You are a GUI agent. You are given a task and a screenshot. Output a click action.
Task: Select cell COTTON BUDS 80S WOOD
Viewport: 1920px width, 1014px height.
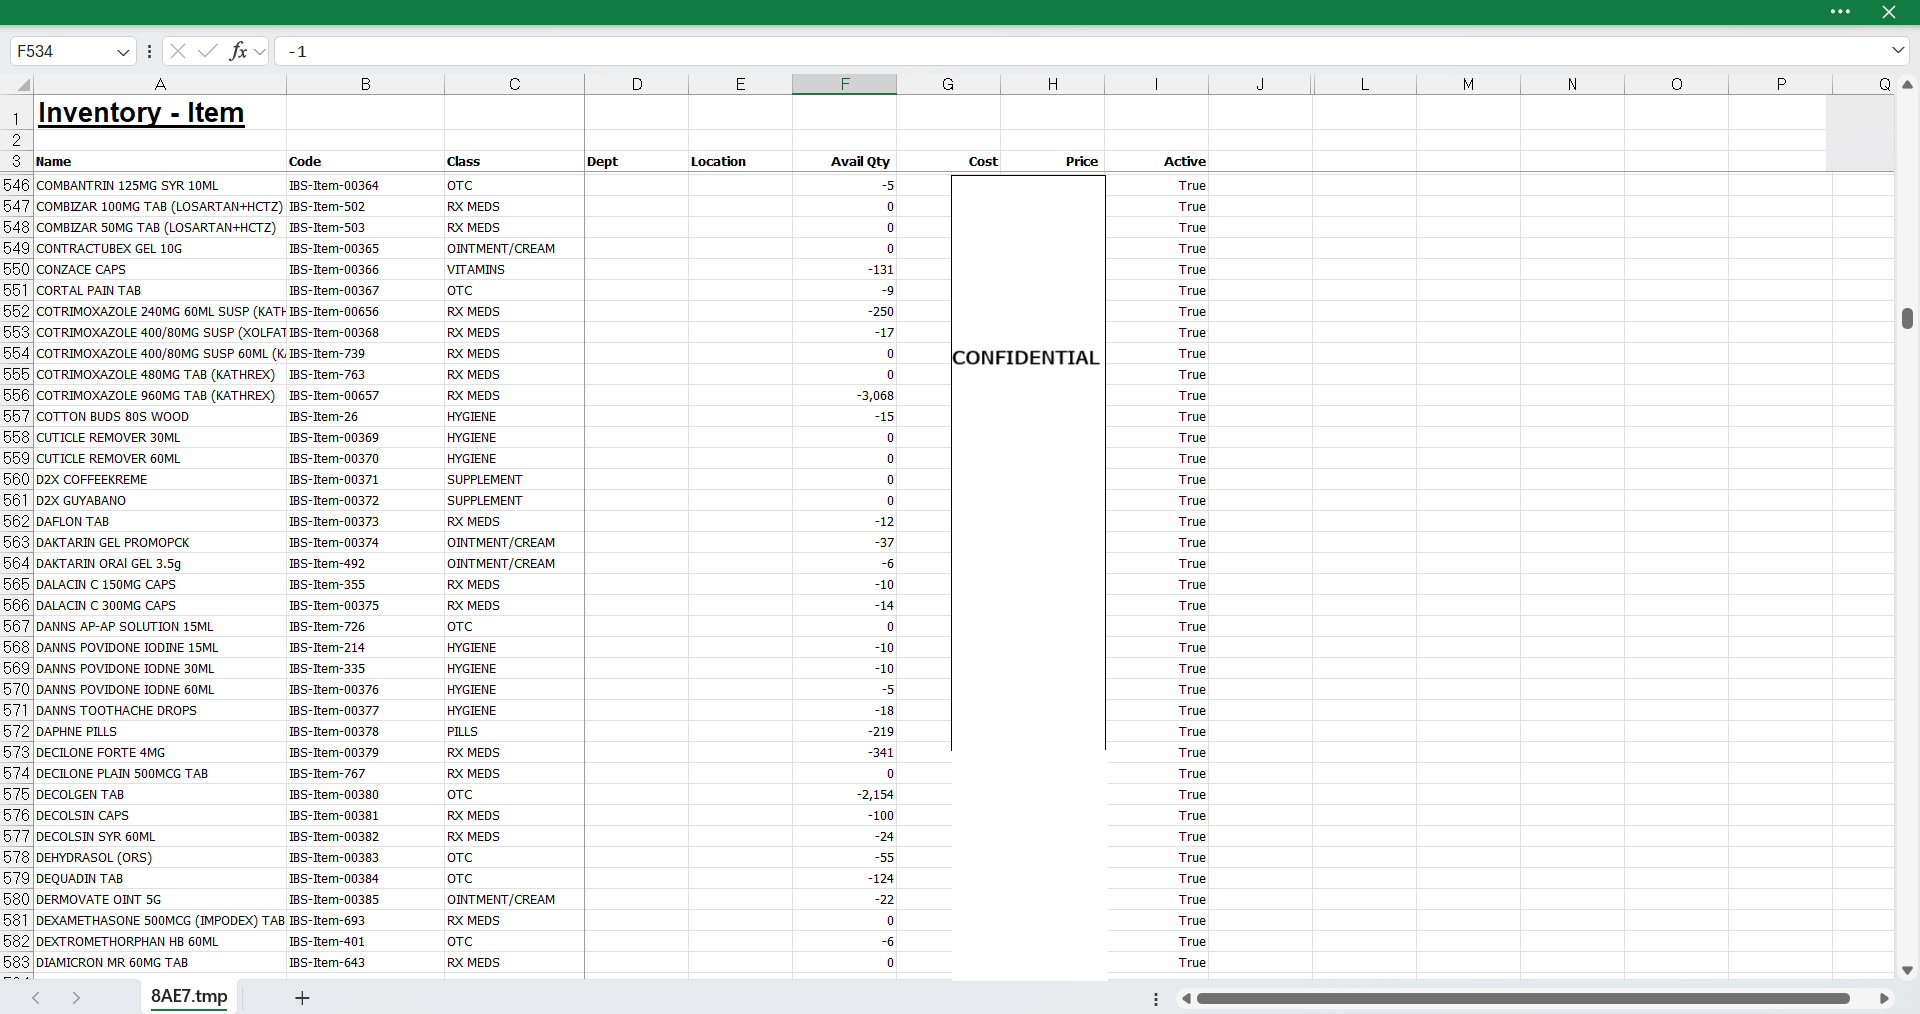click(x=160, y=417)
